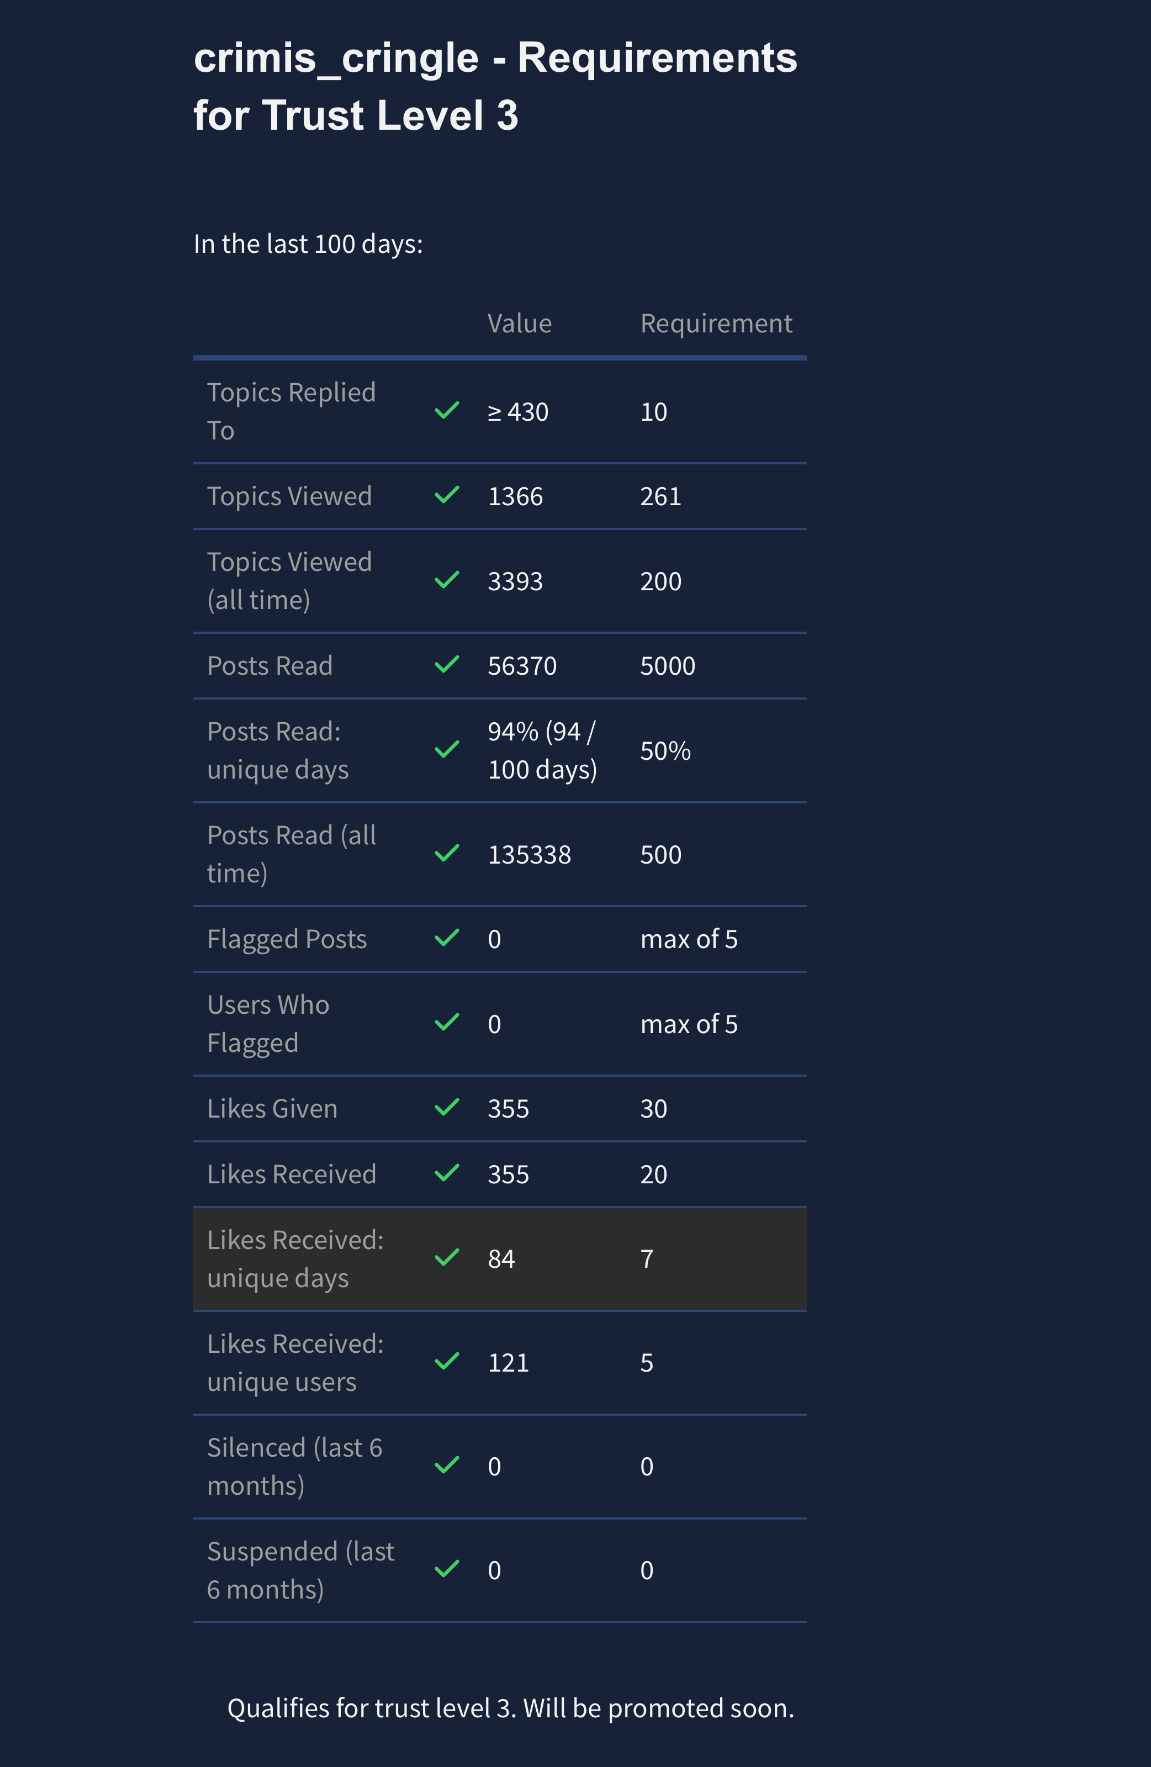Click the 1366 Topics Viewed value
Image resolution: width=1151 pixels, height=1767 pixels.
tap(515, 497)
